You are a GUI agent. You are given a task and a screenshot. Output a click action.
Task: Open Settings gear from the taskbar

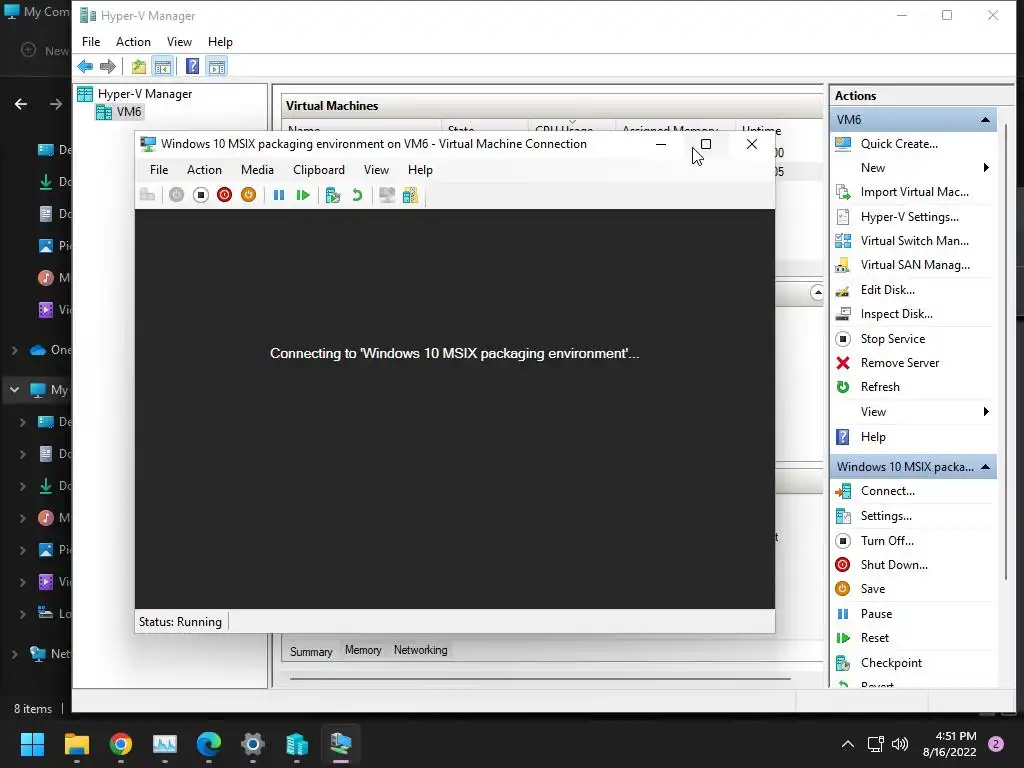click(x=253, y=744)
